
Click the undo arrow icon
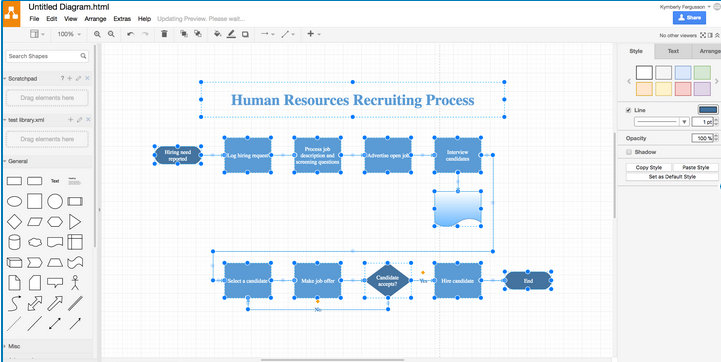point(131,34)
